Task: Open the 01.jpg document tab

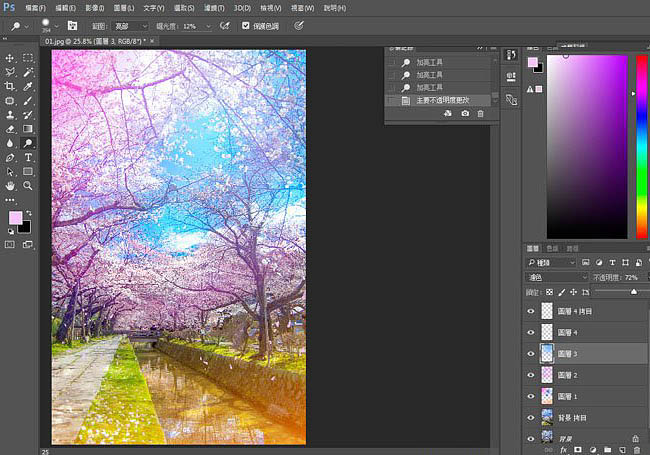Action: pyautogui.click(x=92, y=41)
